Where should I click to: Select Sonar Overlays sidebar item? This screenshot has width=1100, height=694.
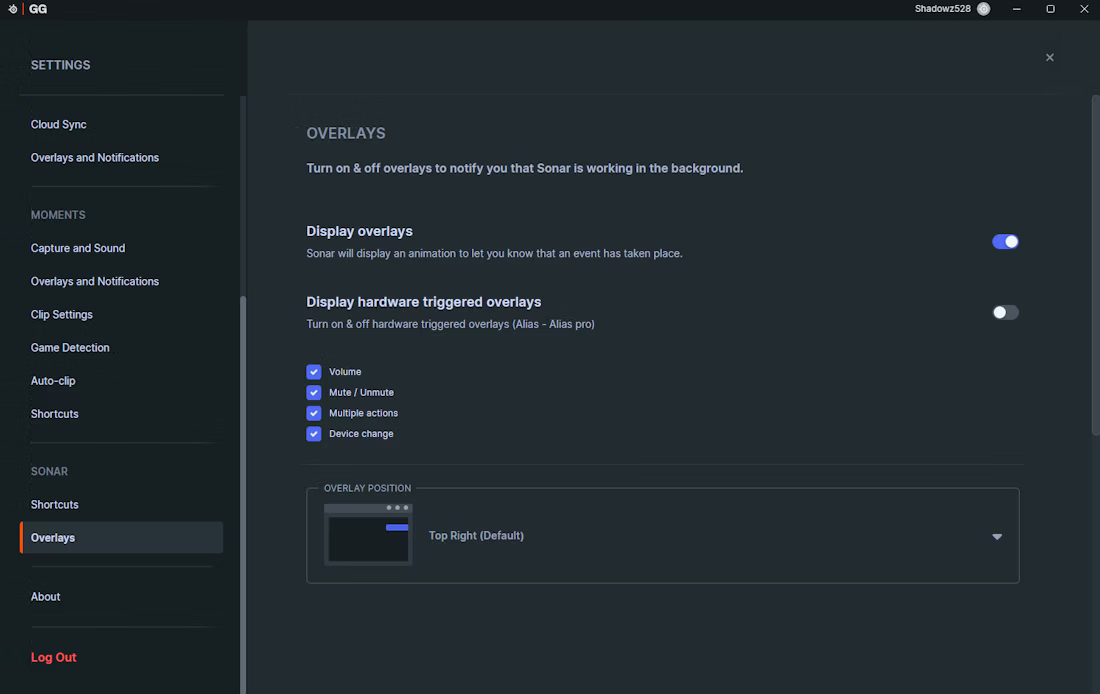pos(122,538)
